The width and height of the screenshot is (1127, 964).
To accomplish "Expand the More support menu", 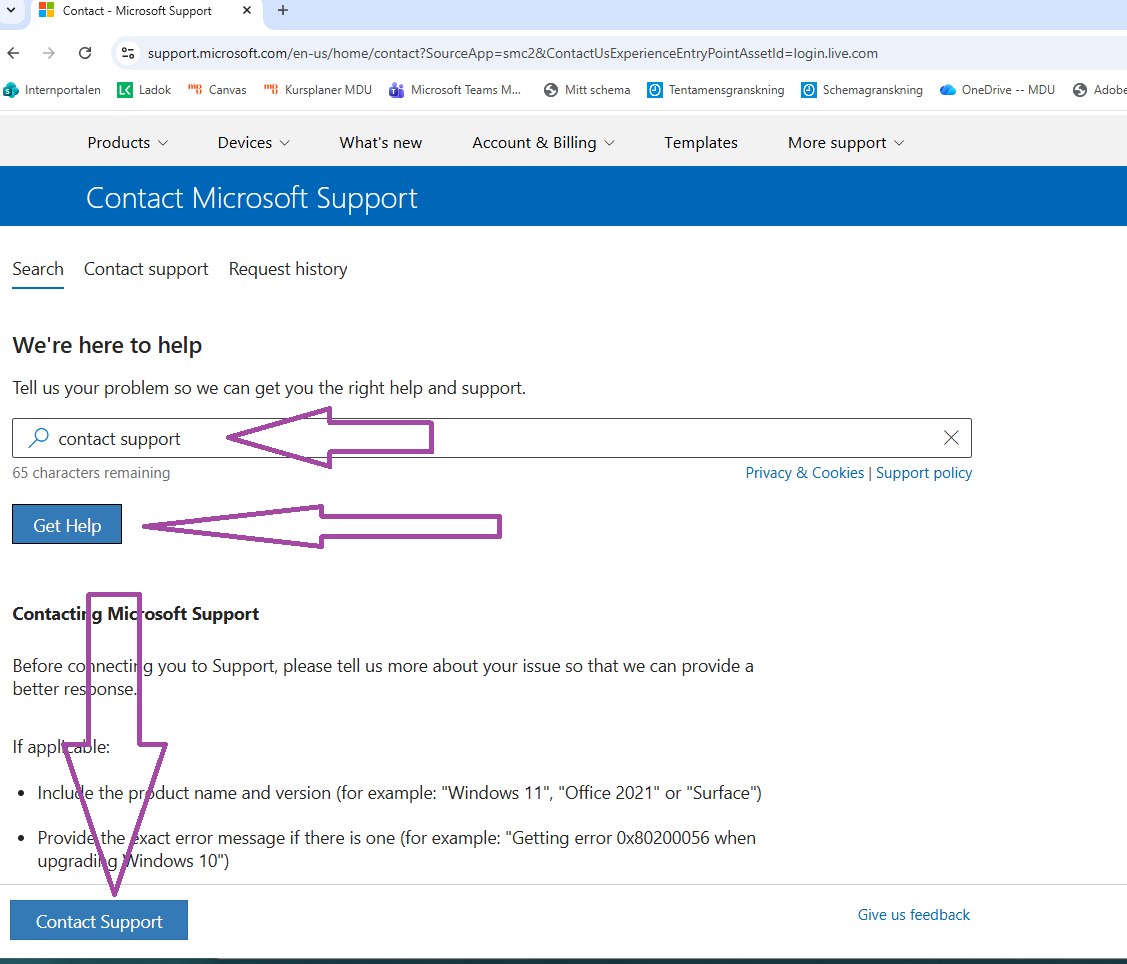I will pyautogui.click(x=846, y=143).
